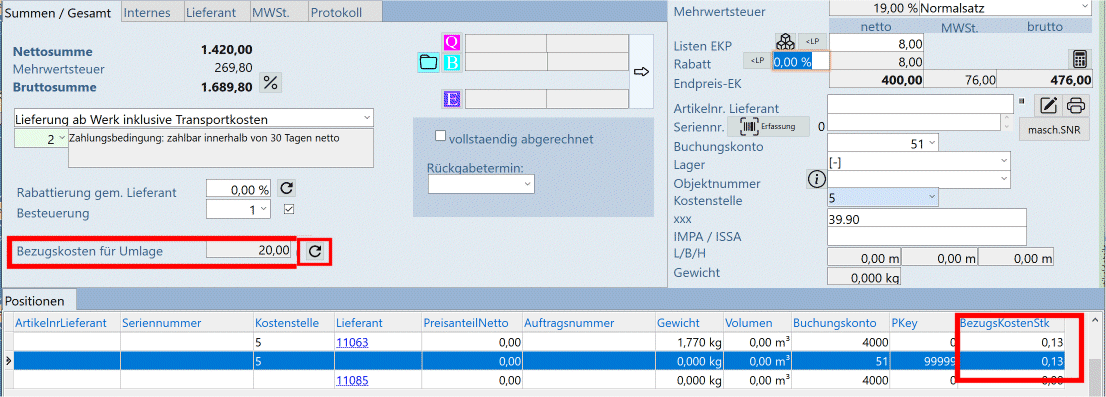This screenshot has width=1106, height=397.
Task: Click the xxx field containing 39.90
Action: pos(927,219)
